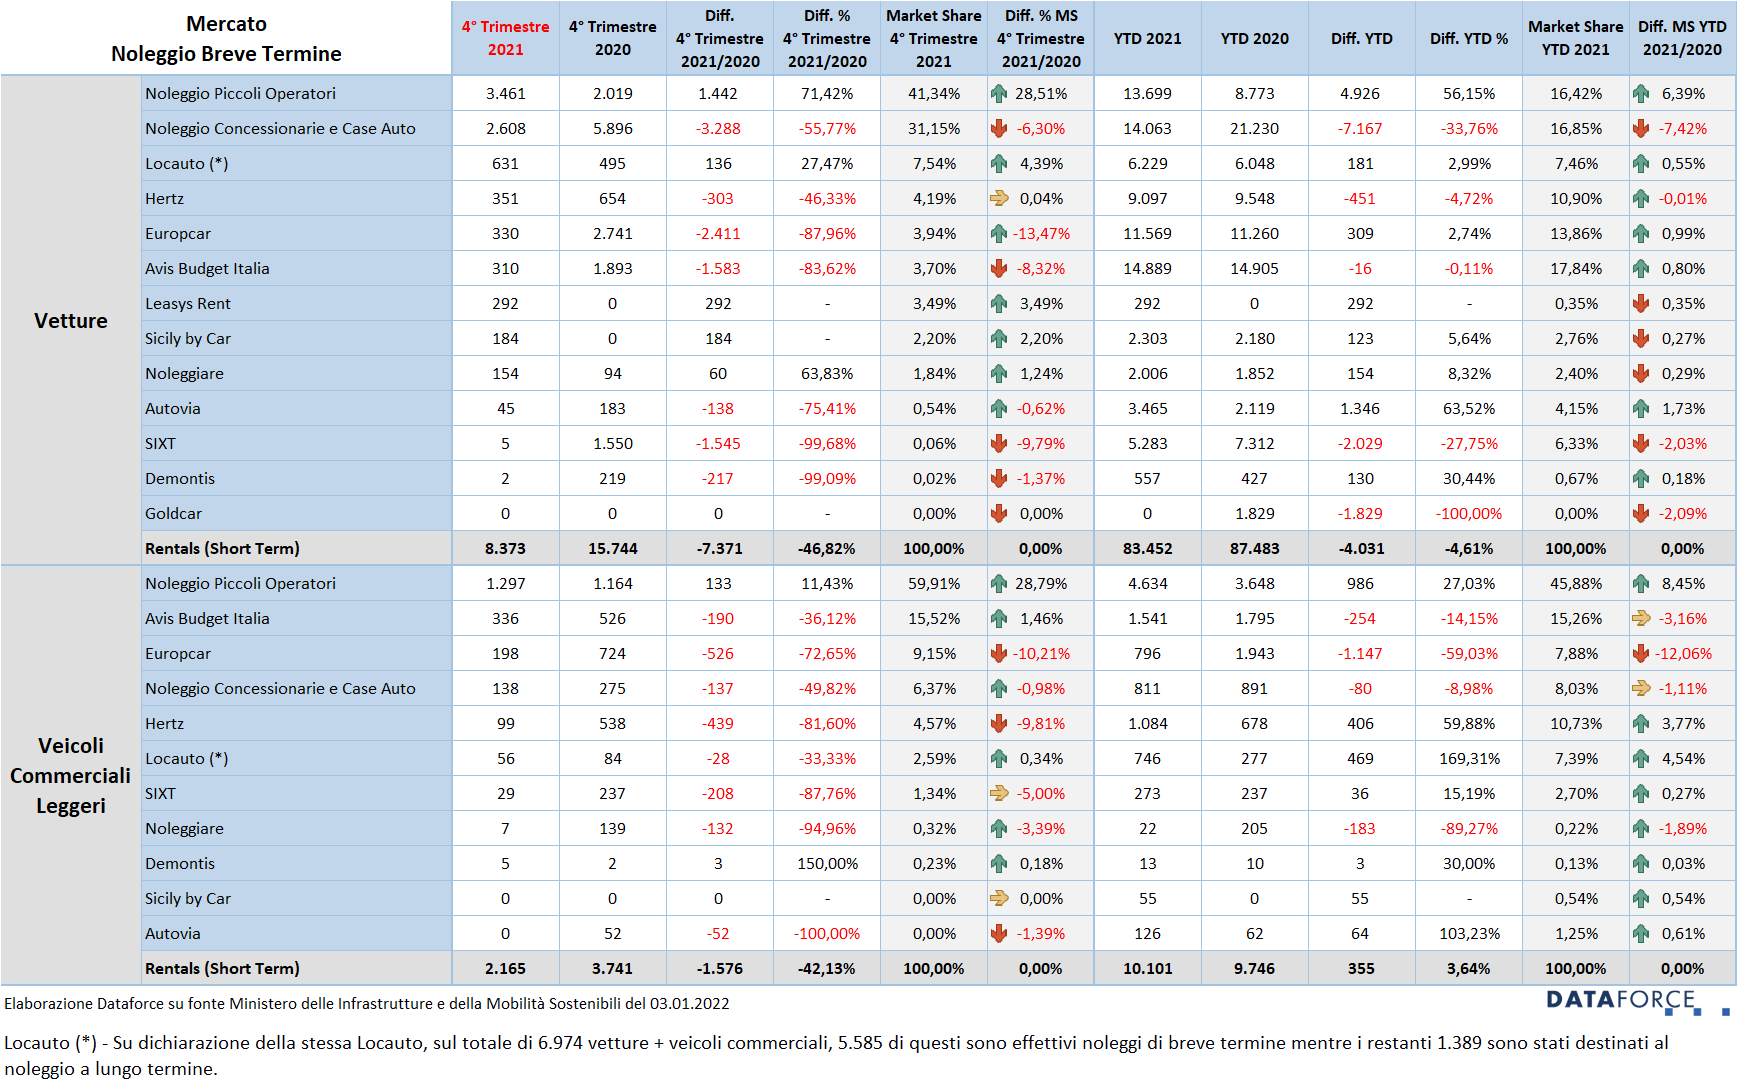1737x1091 pixels.
Task: Select the 169,31% Locauto cell
Action: point(1468,759)
